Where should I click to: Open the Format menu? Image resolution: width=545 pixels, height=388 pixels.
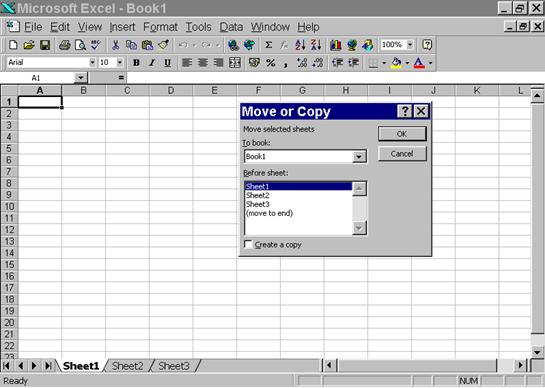tap(160, 27)
